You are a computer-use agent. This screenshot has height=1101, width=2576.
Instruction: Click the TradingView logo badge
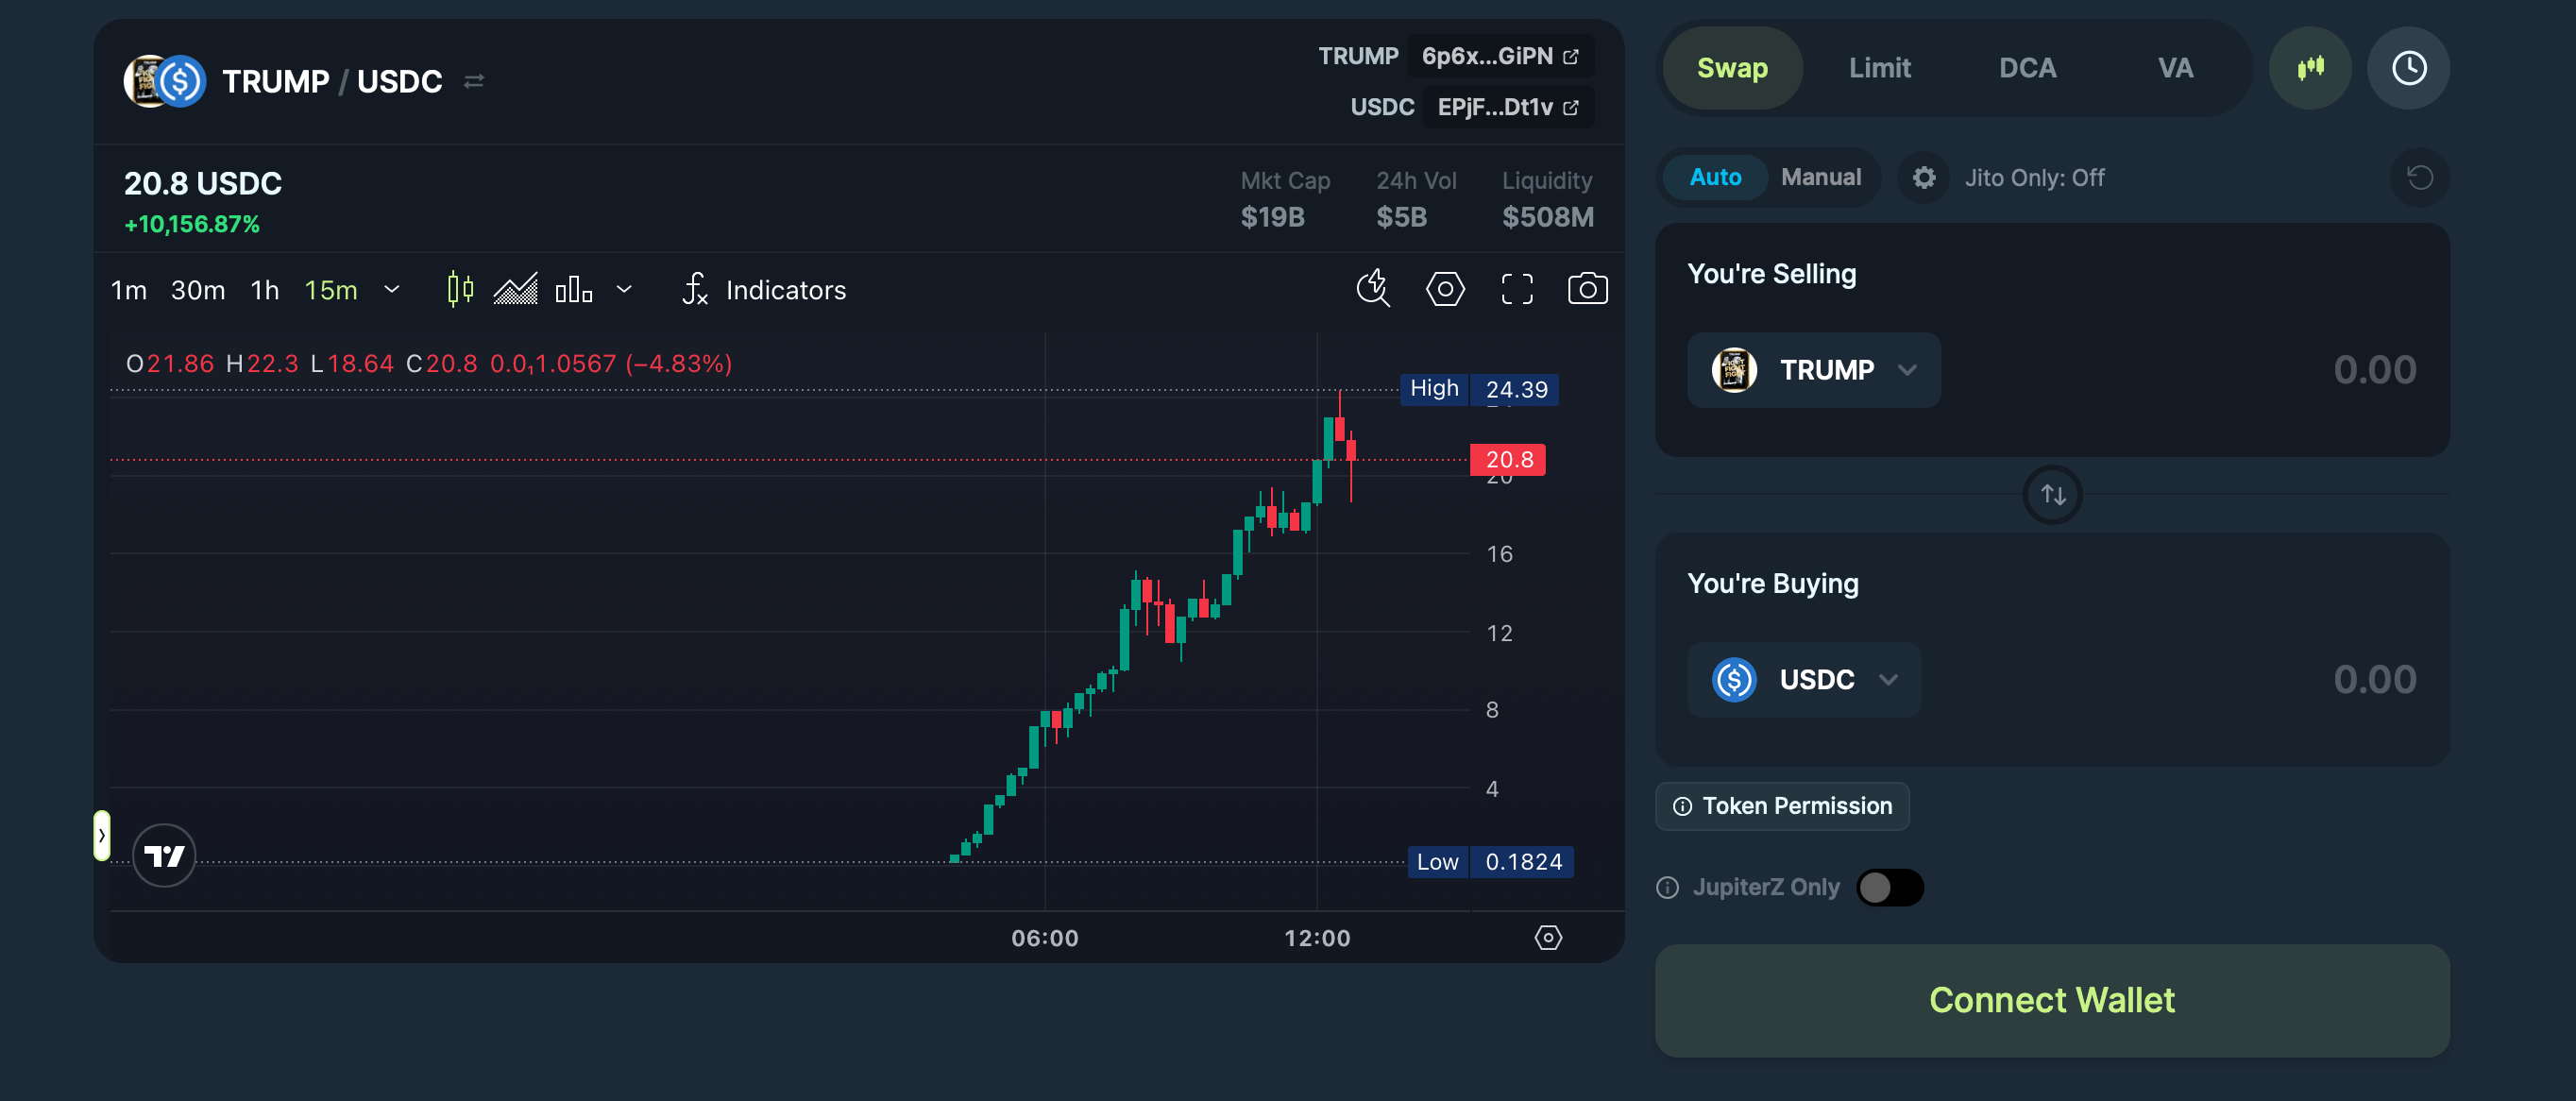[x=164, y=855]
